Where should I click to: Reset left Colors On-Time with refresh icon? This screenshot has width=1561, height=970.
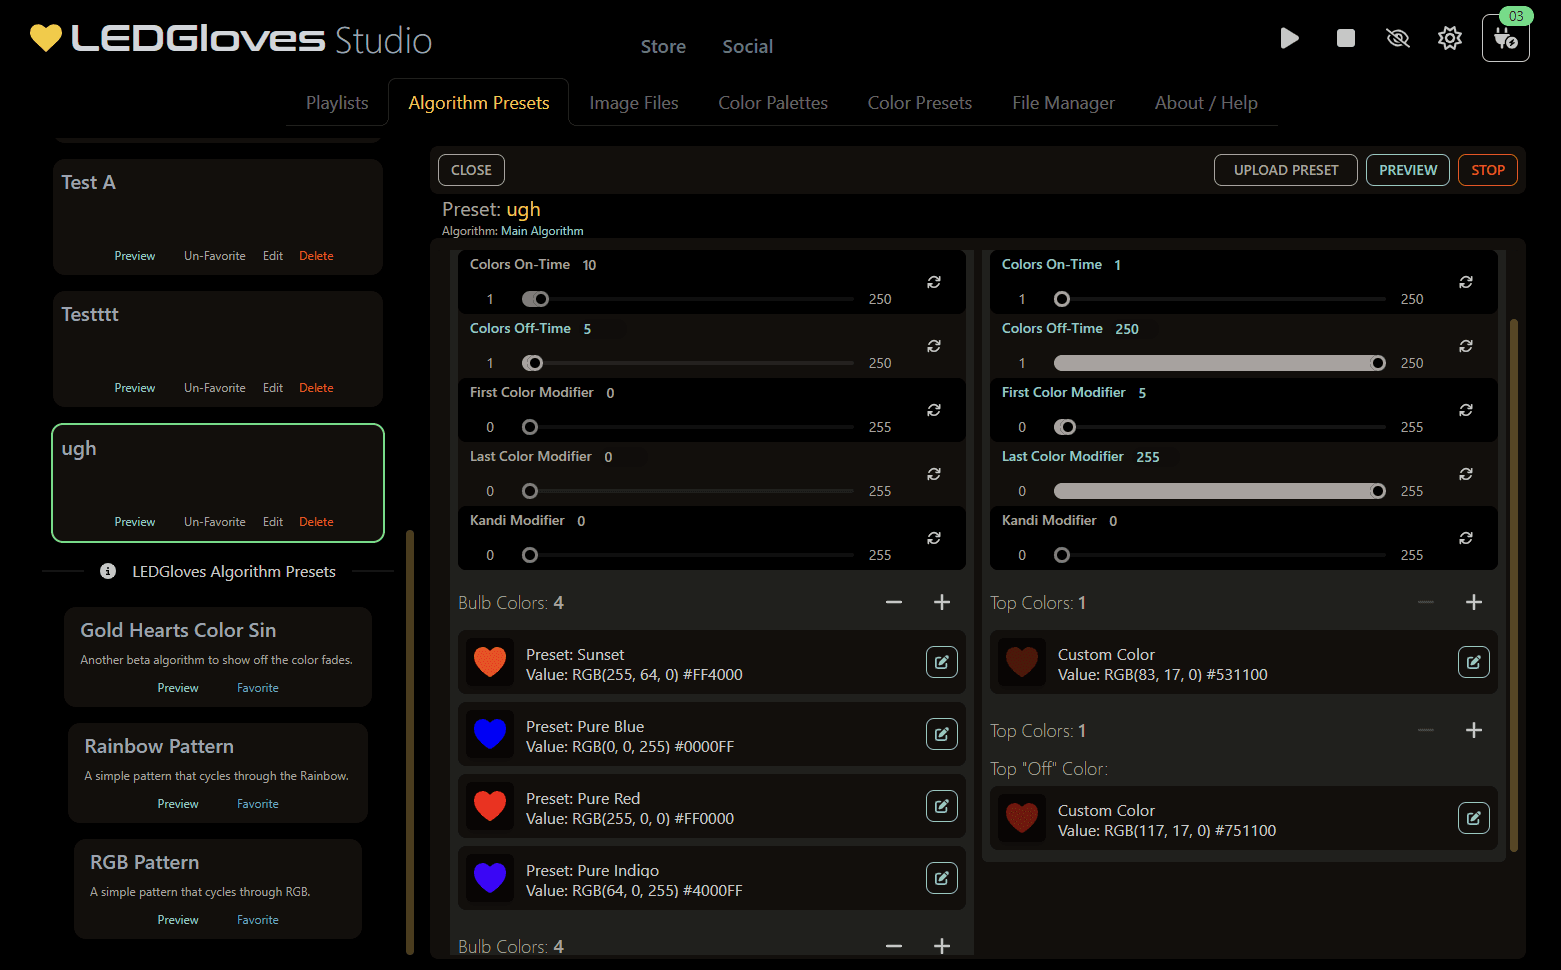[933, 282]
